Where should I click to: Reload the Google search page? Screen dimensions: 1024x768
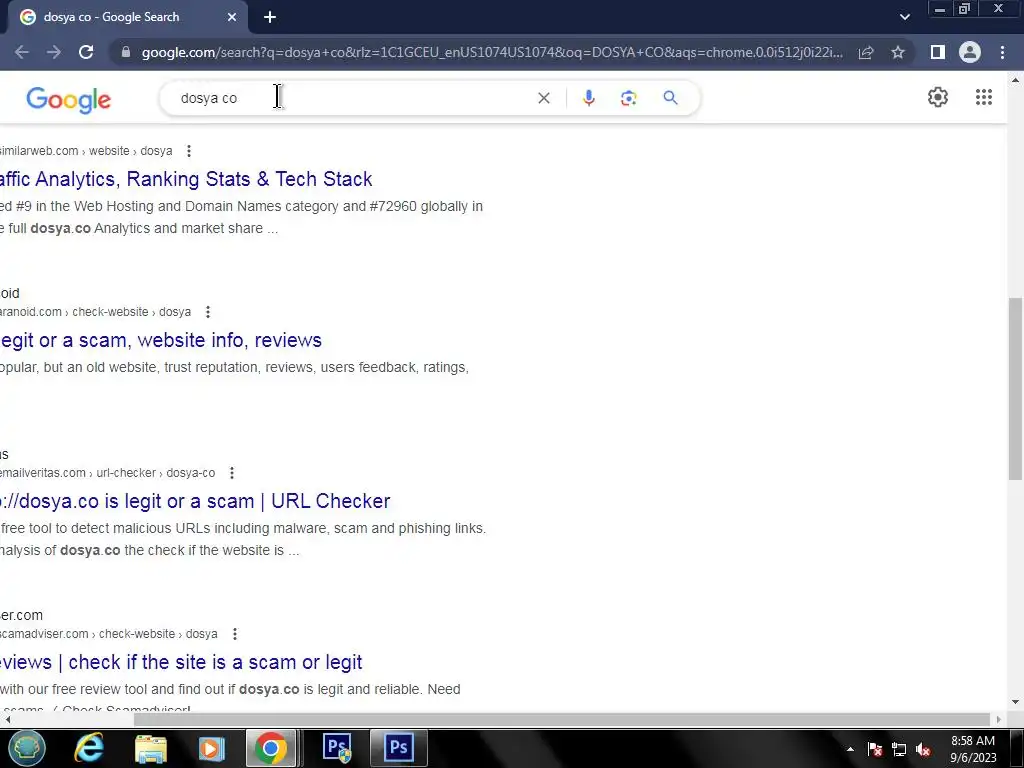pos(86,52)
